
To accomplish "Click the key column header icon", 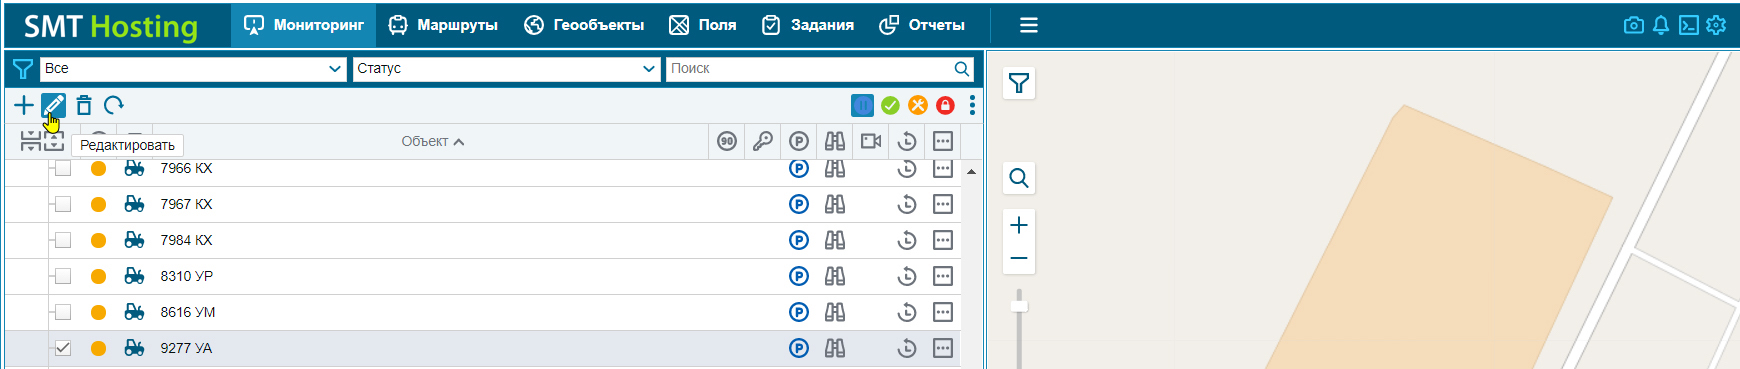I will (762, 141).
